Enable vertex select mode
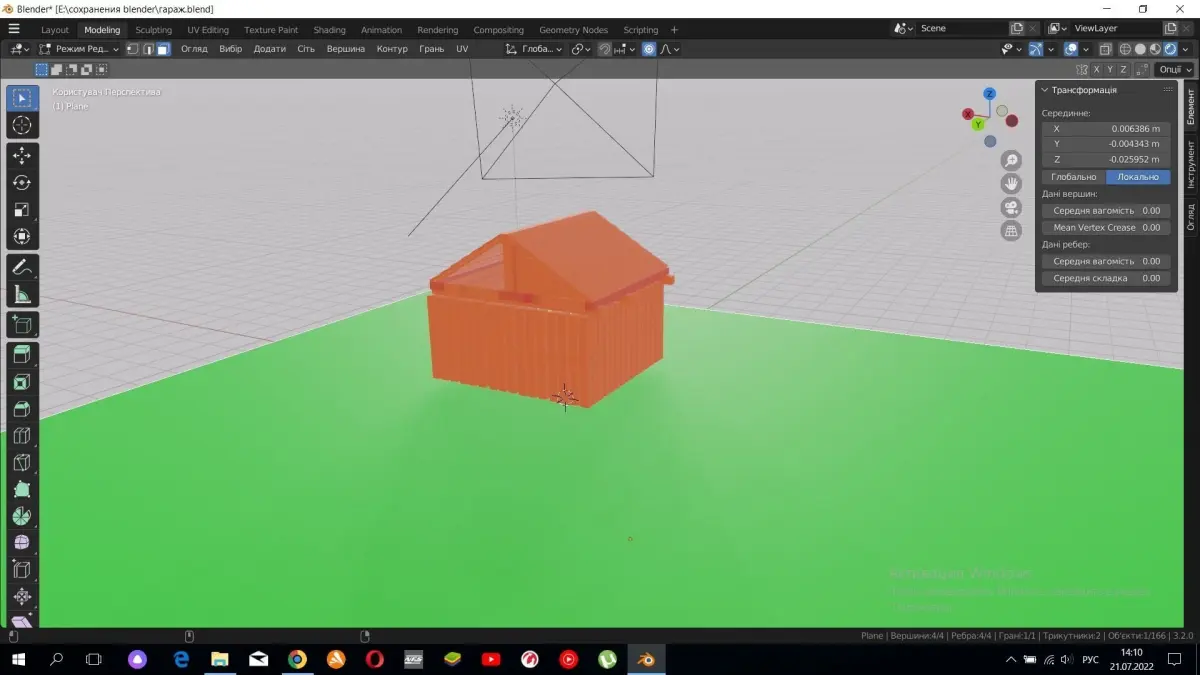1200x675 pixels. pos(132,48)
